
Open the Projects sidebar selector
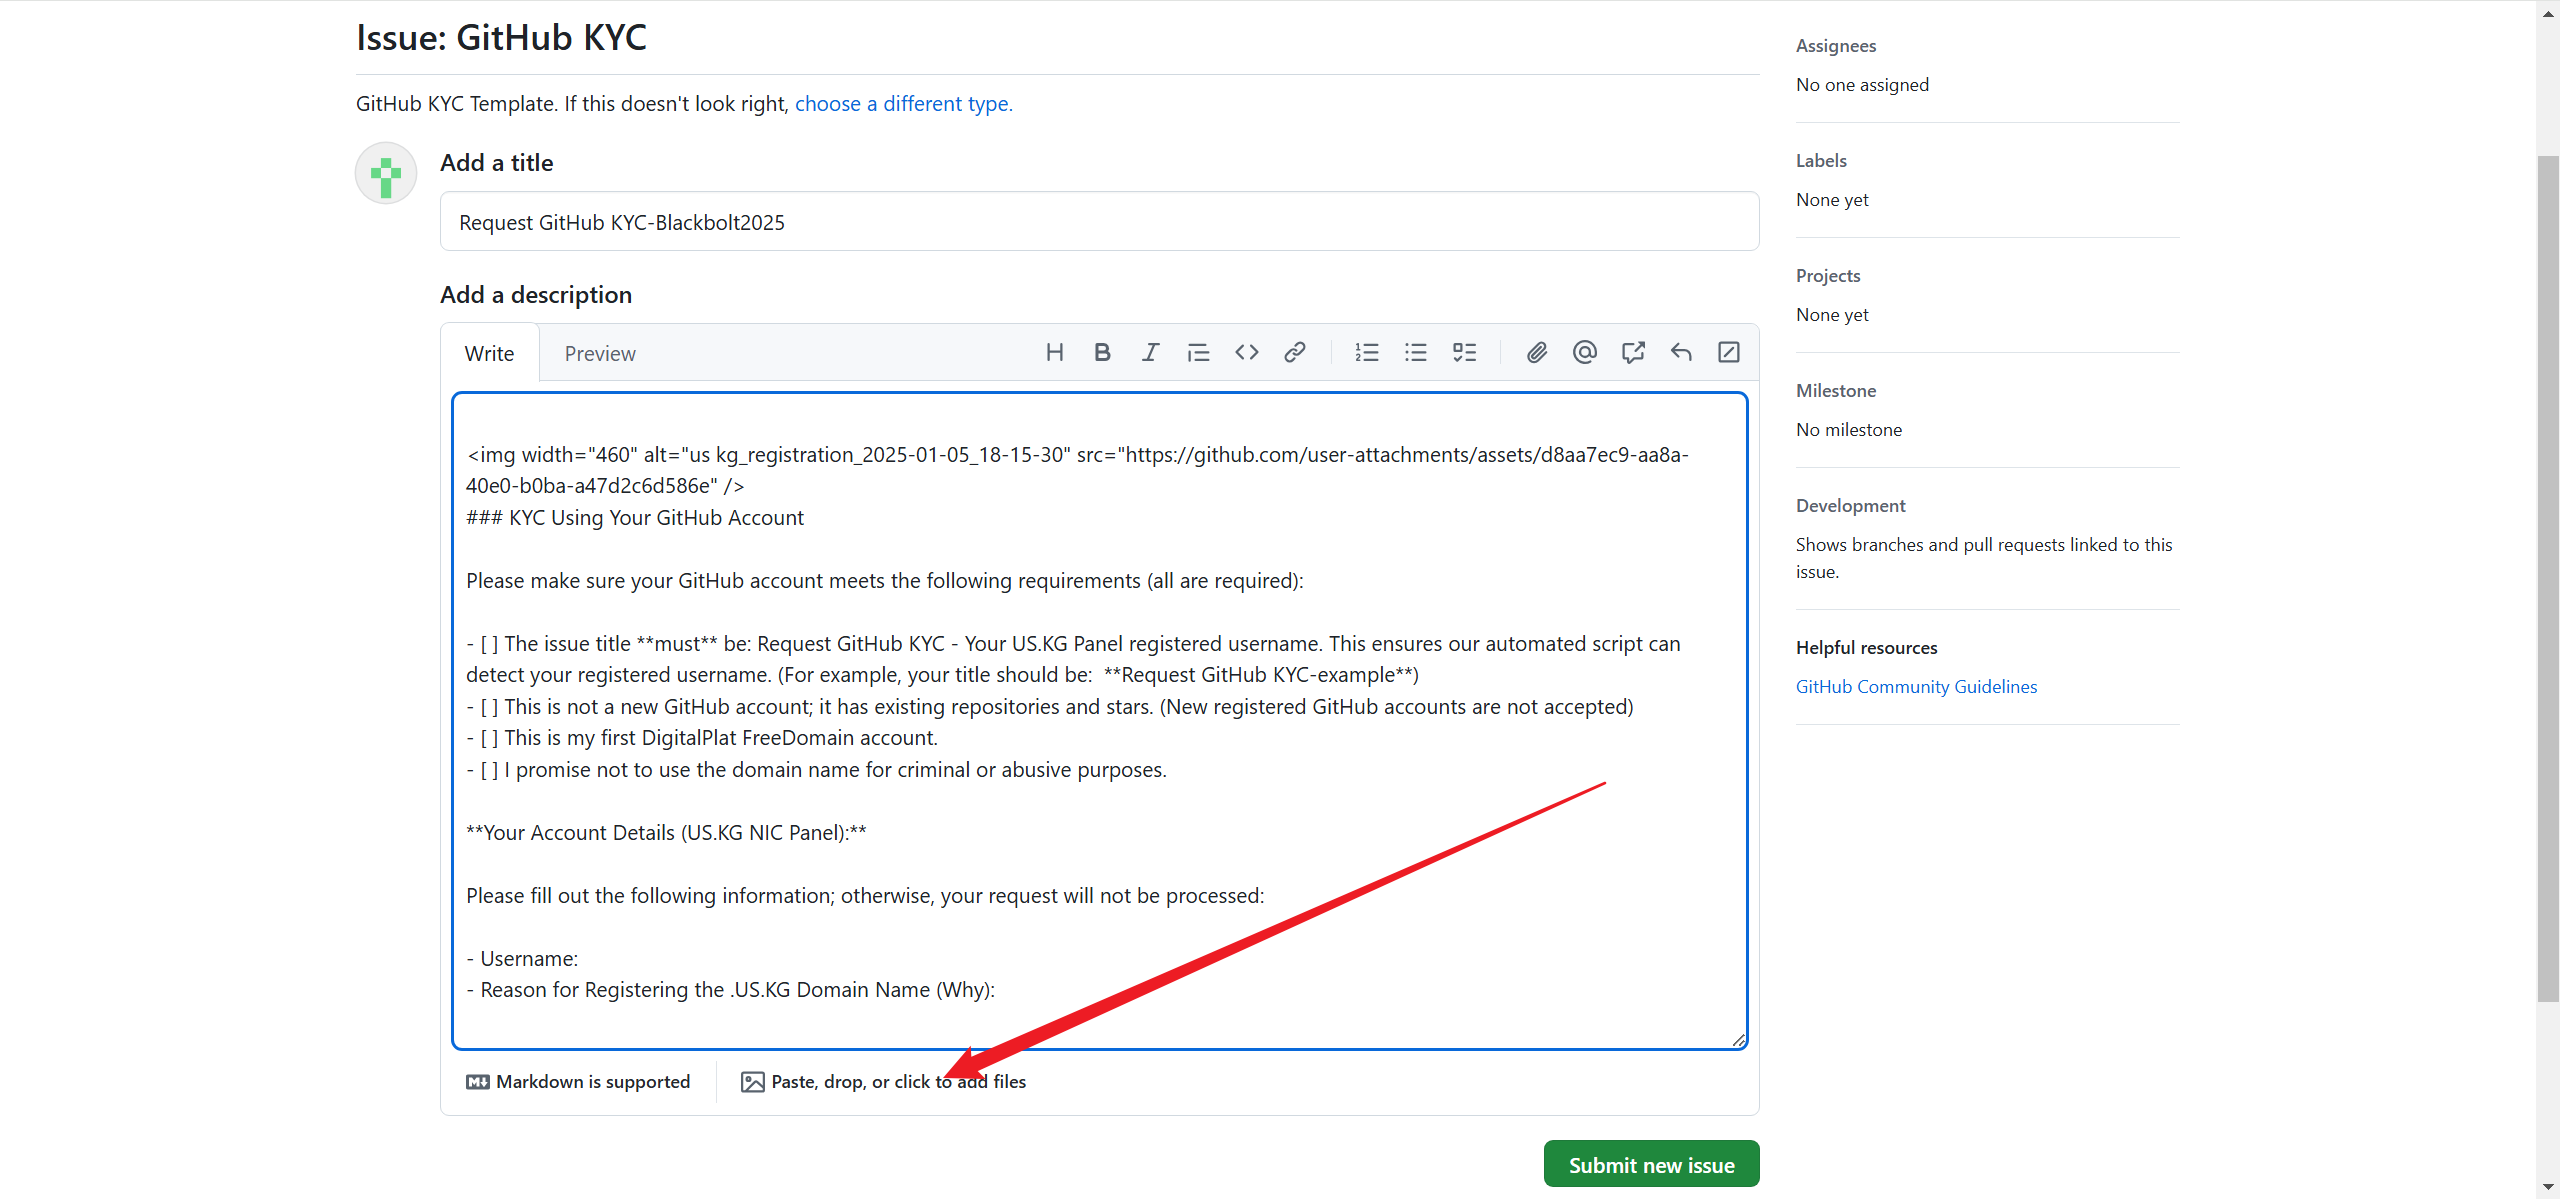click(x=1828, y=276)
